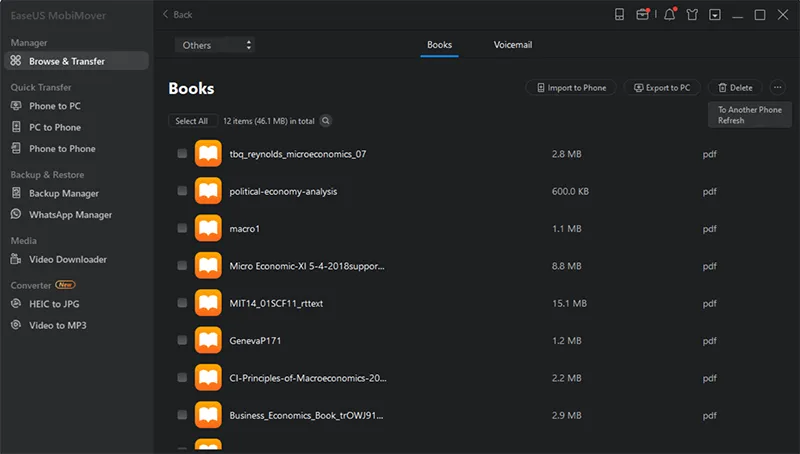Click the search magnifier beside item count
The image size is (800, 454).
(326, 121)
